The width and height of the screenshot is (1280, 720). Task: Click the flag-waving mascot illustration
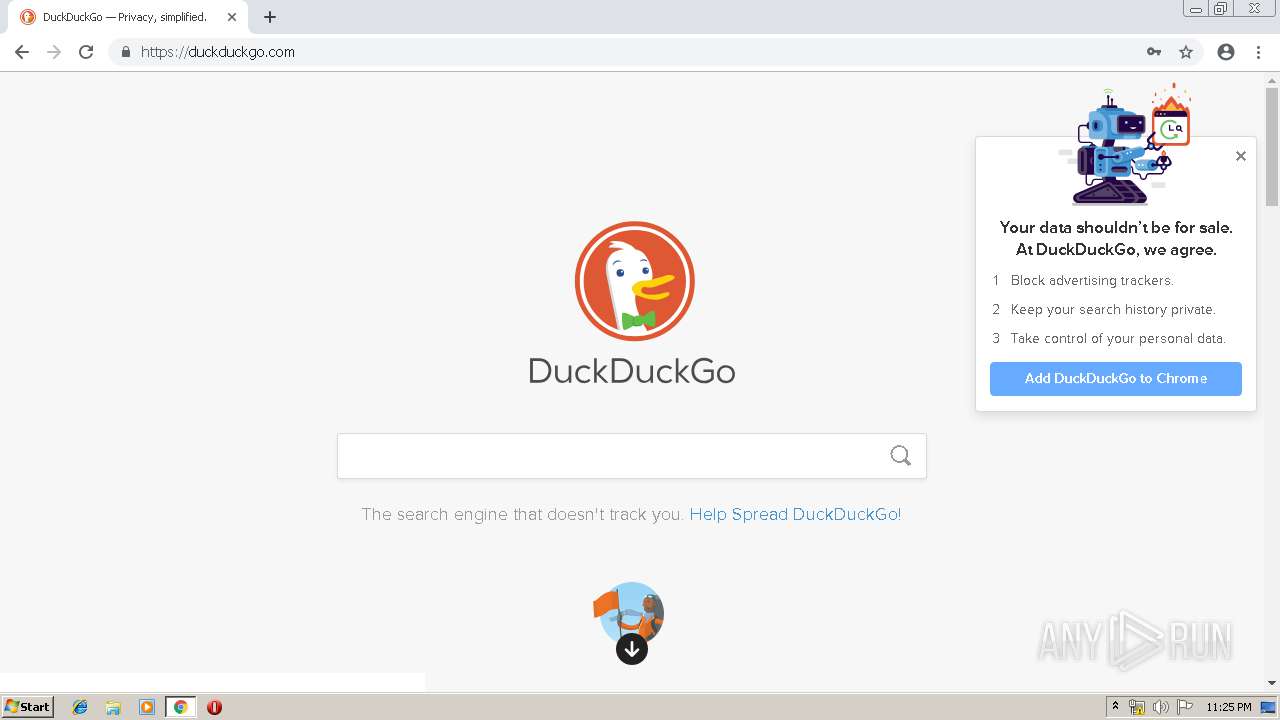[629, 613]
